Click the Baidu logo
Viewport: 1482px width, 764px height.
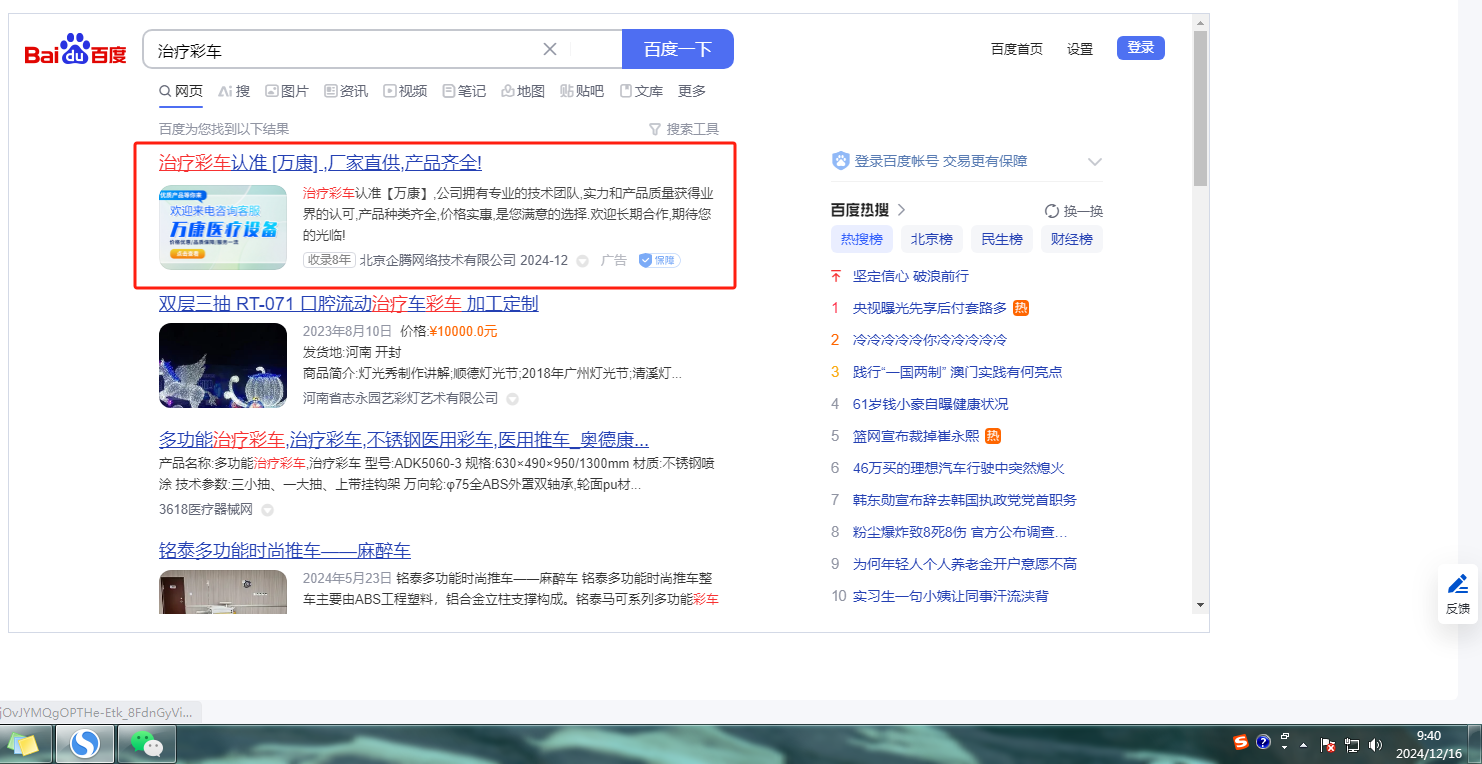(x=76, y=50)
